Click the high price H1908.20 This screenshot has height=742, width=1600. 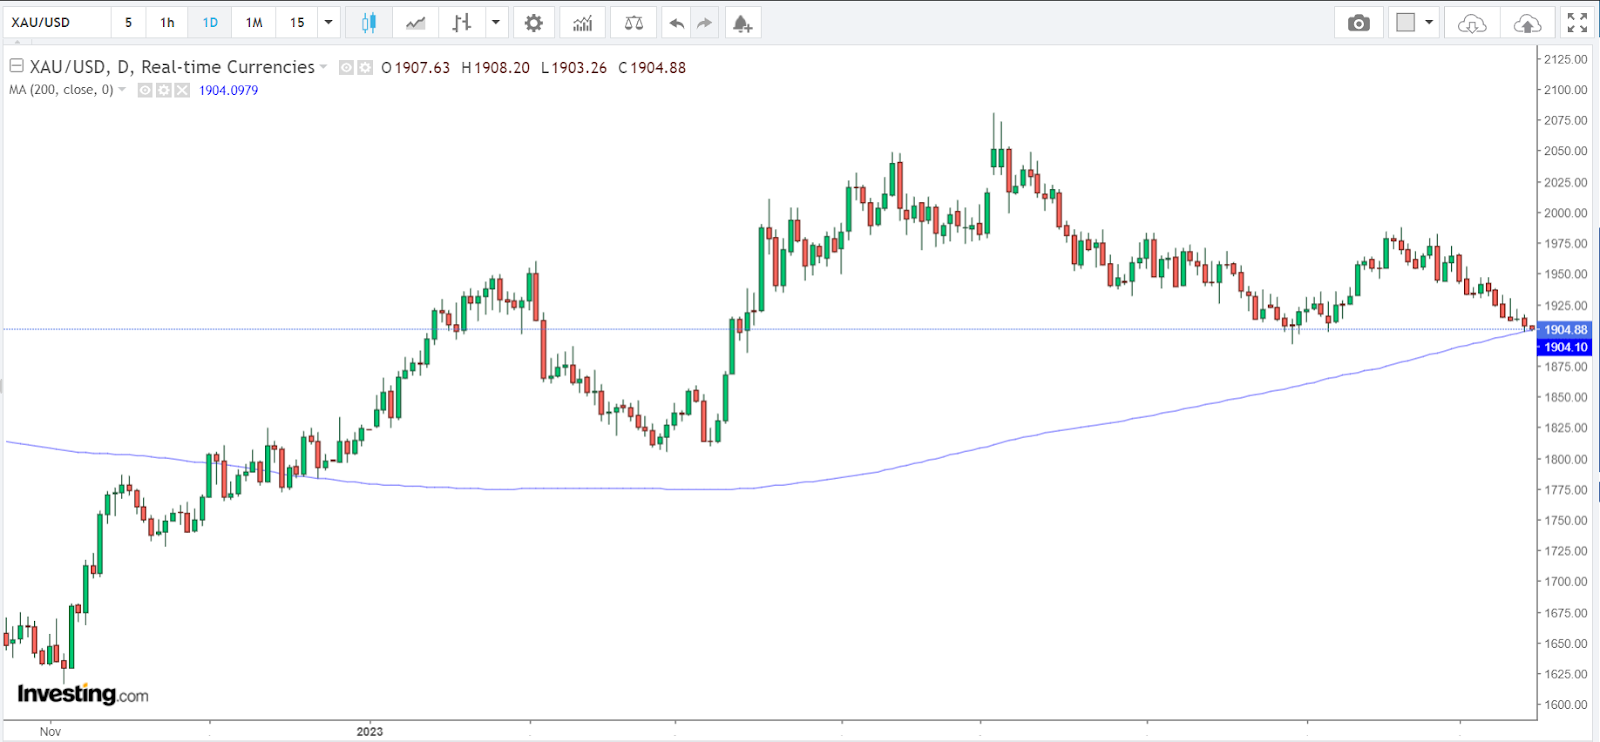(x=496, y=68)
